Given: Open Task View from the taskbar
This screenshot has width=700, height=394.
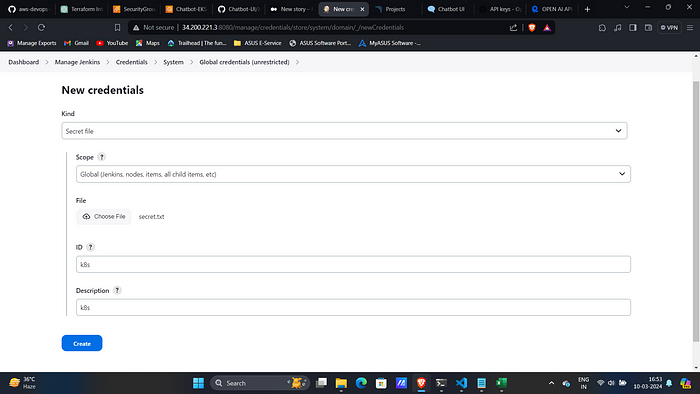Looking at the screenshot, I should [321, 383].
